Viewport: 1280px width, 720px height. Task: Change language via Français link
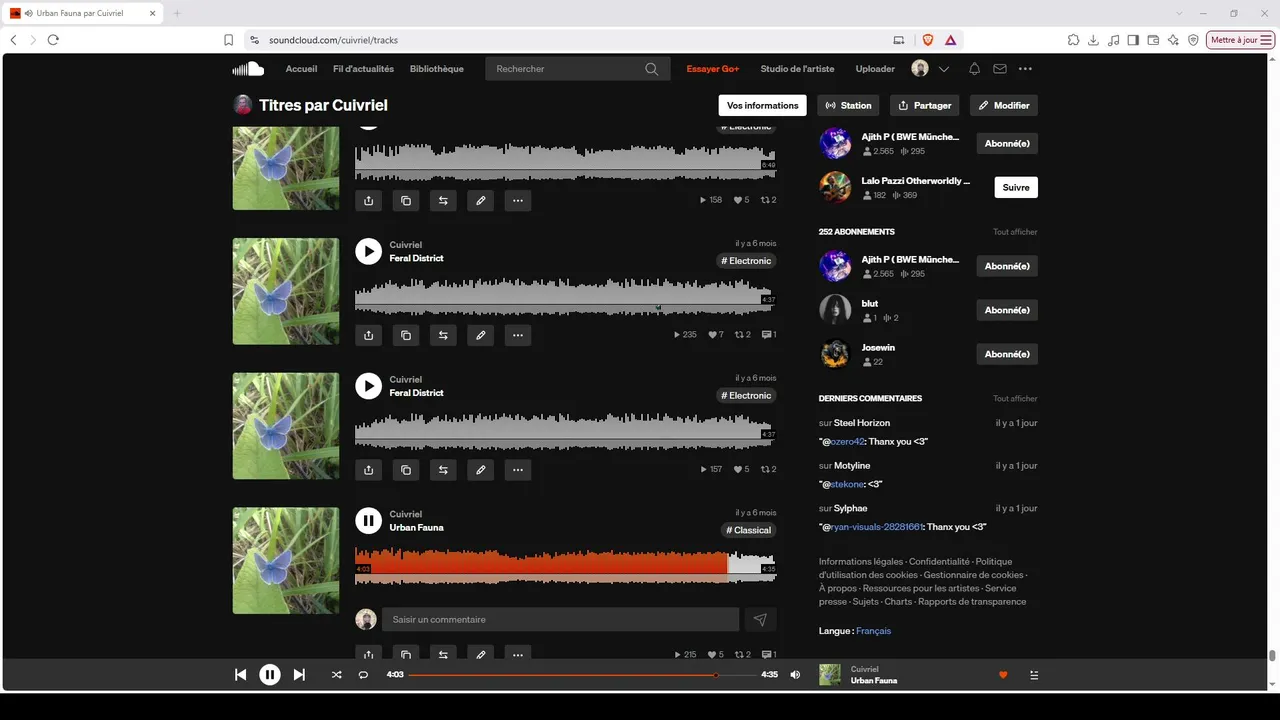873,631
